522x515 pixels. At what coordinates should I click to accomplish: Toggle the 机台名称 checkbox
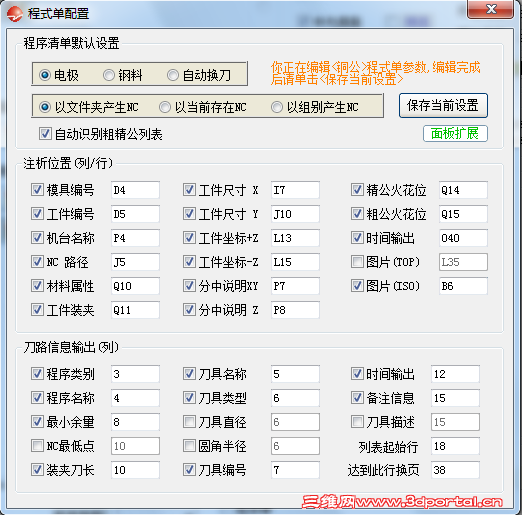37,238
